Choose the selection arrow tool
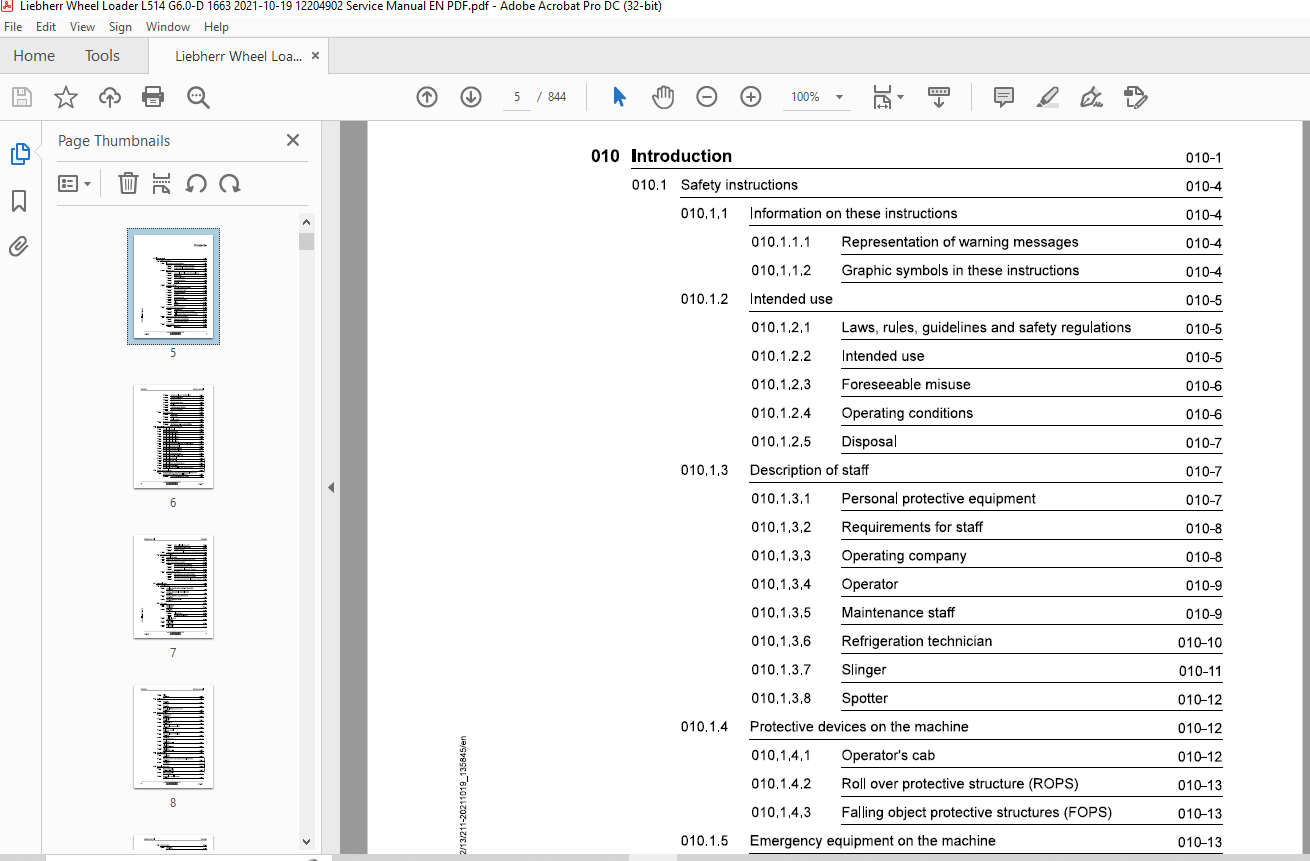The width and height of the screenshot is (1310, 861). [x=619, y=97]
